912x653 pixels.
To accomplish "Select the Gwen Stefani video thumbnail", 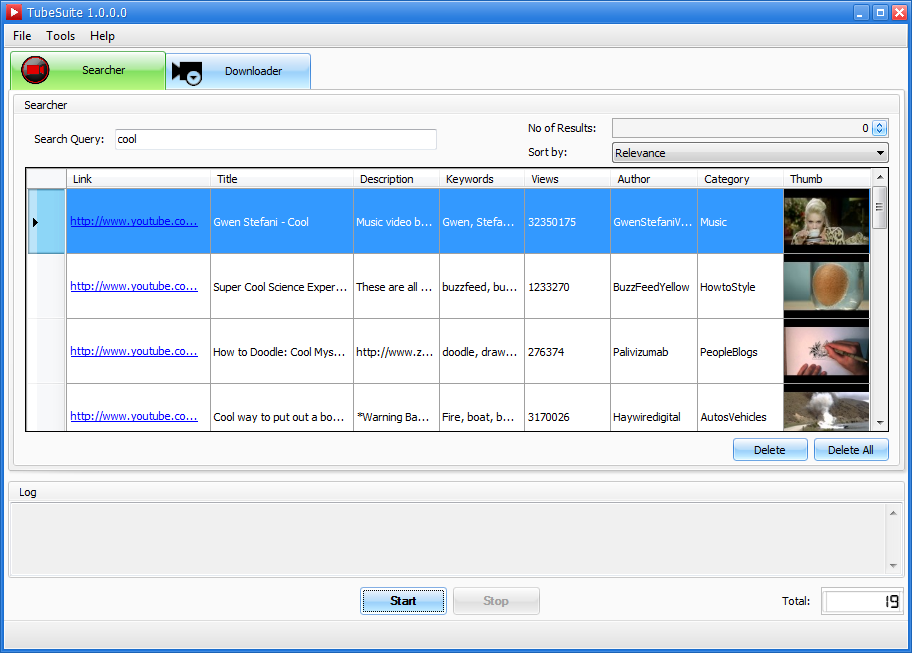I will 826,222.
